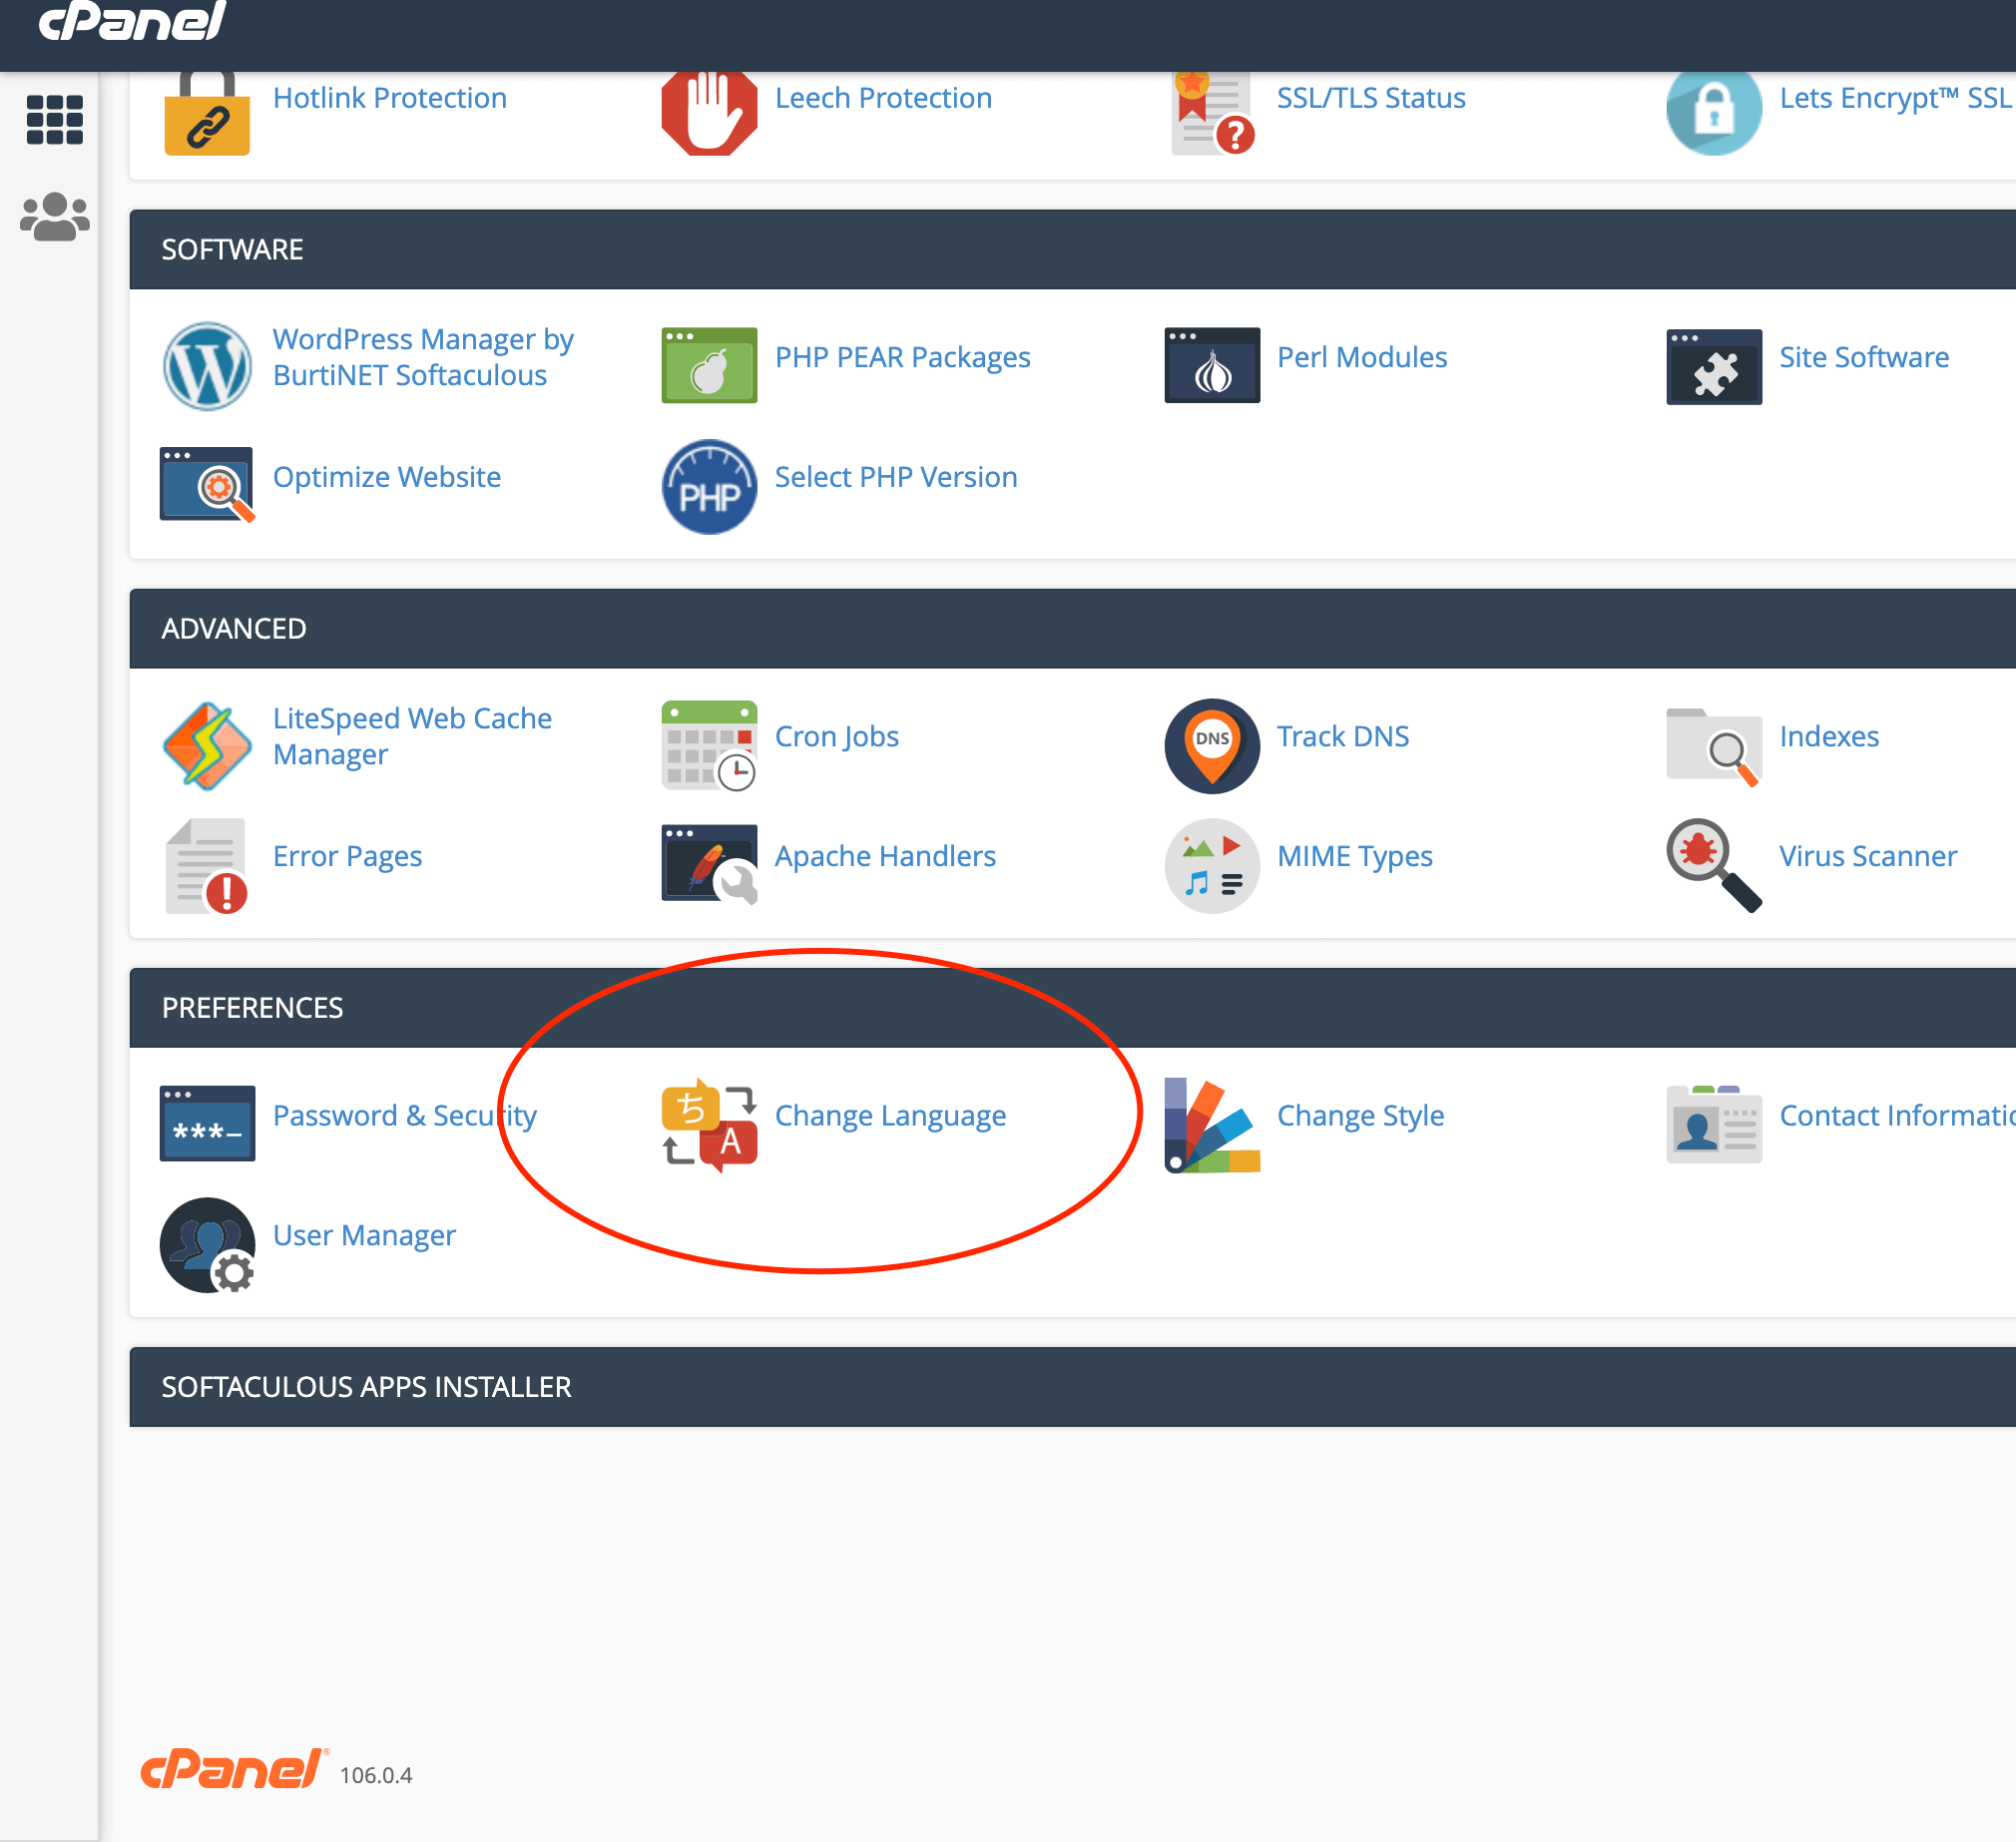Click the WordPress Manager logo icon
This screenshot has width=2016, height=1842.
pos(207,365)
